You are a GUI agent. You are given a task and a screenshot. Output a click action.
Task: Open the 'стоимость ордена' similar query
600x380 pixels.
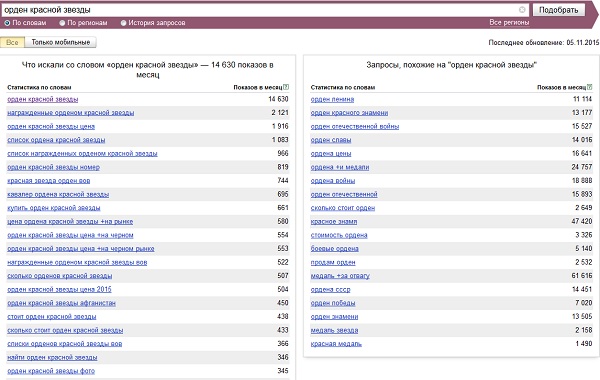pos(339,235)
